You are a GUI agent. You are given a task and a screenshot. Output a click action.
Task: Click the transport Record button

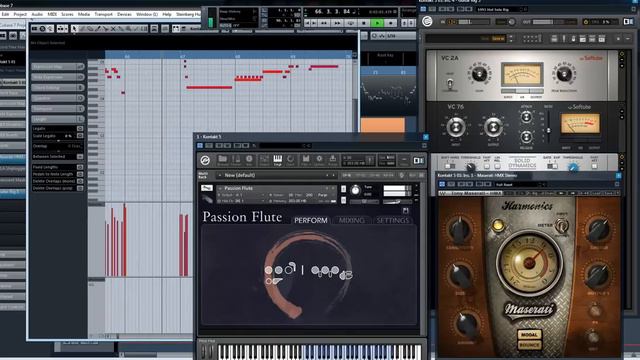coord(390,23)
